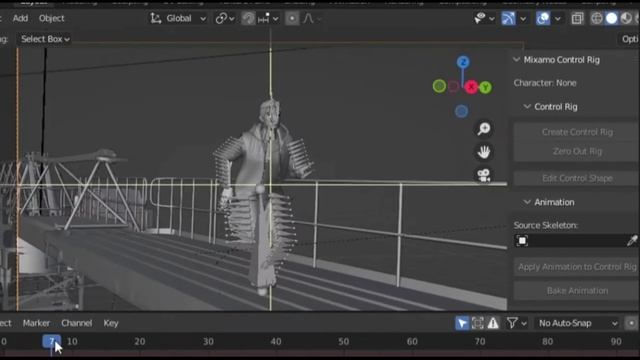Toggle camera view with camera icon
Screen dimensions: 640x360
click(484, 176)
